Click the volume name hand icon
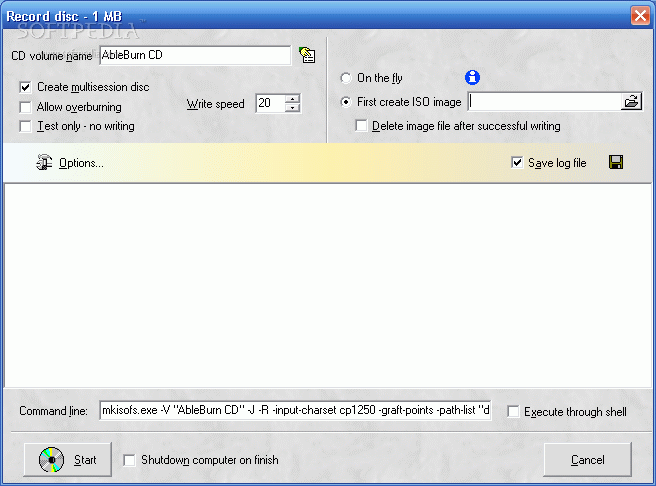The image size is (656, 486). pos(308,55)
